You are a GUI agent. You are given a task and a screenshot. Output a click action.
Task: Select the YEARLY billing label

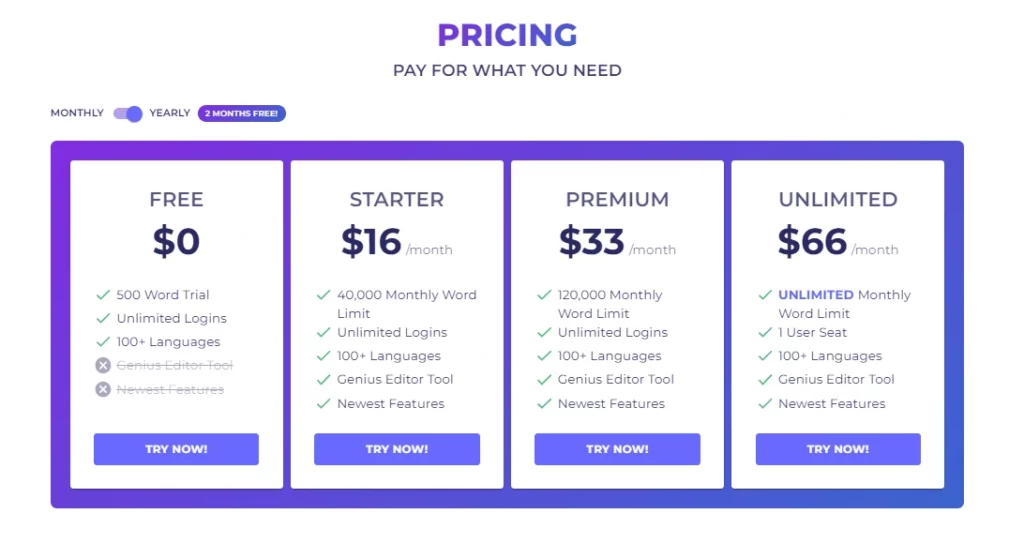(170, 113)
